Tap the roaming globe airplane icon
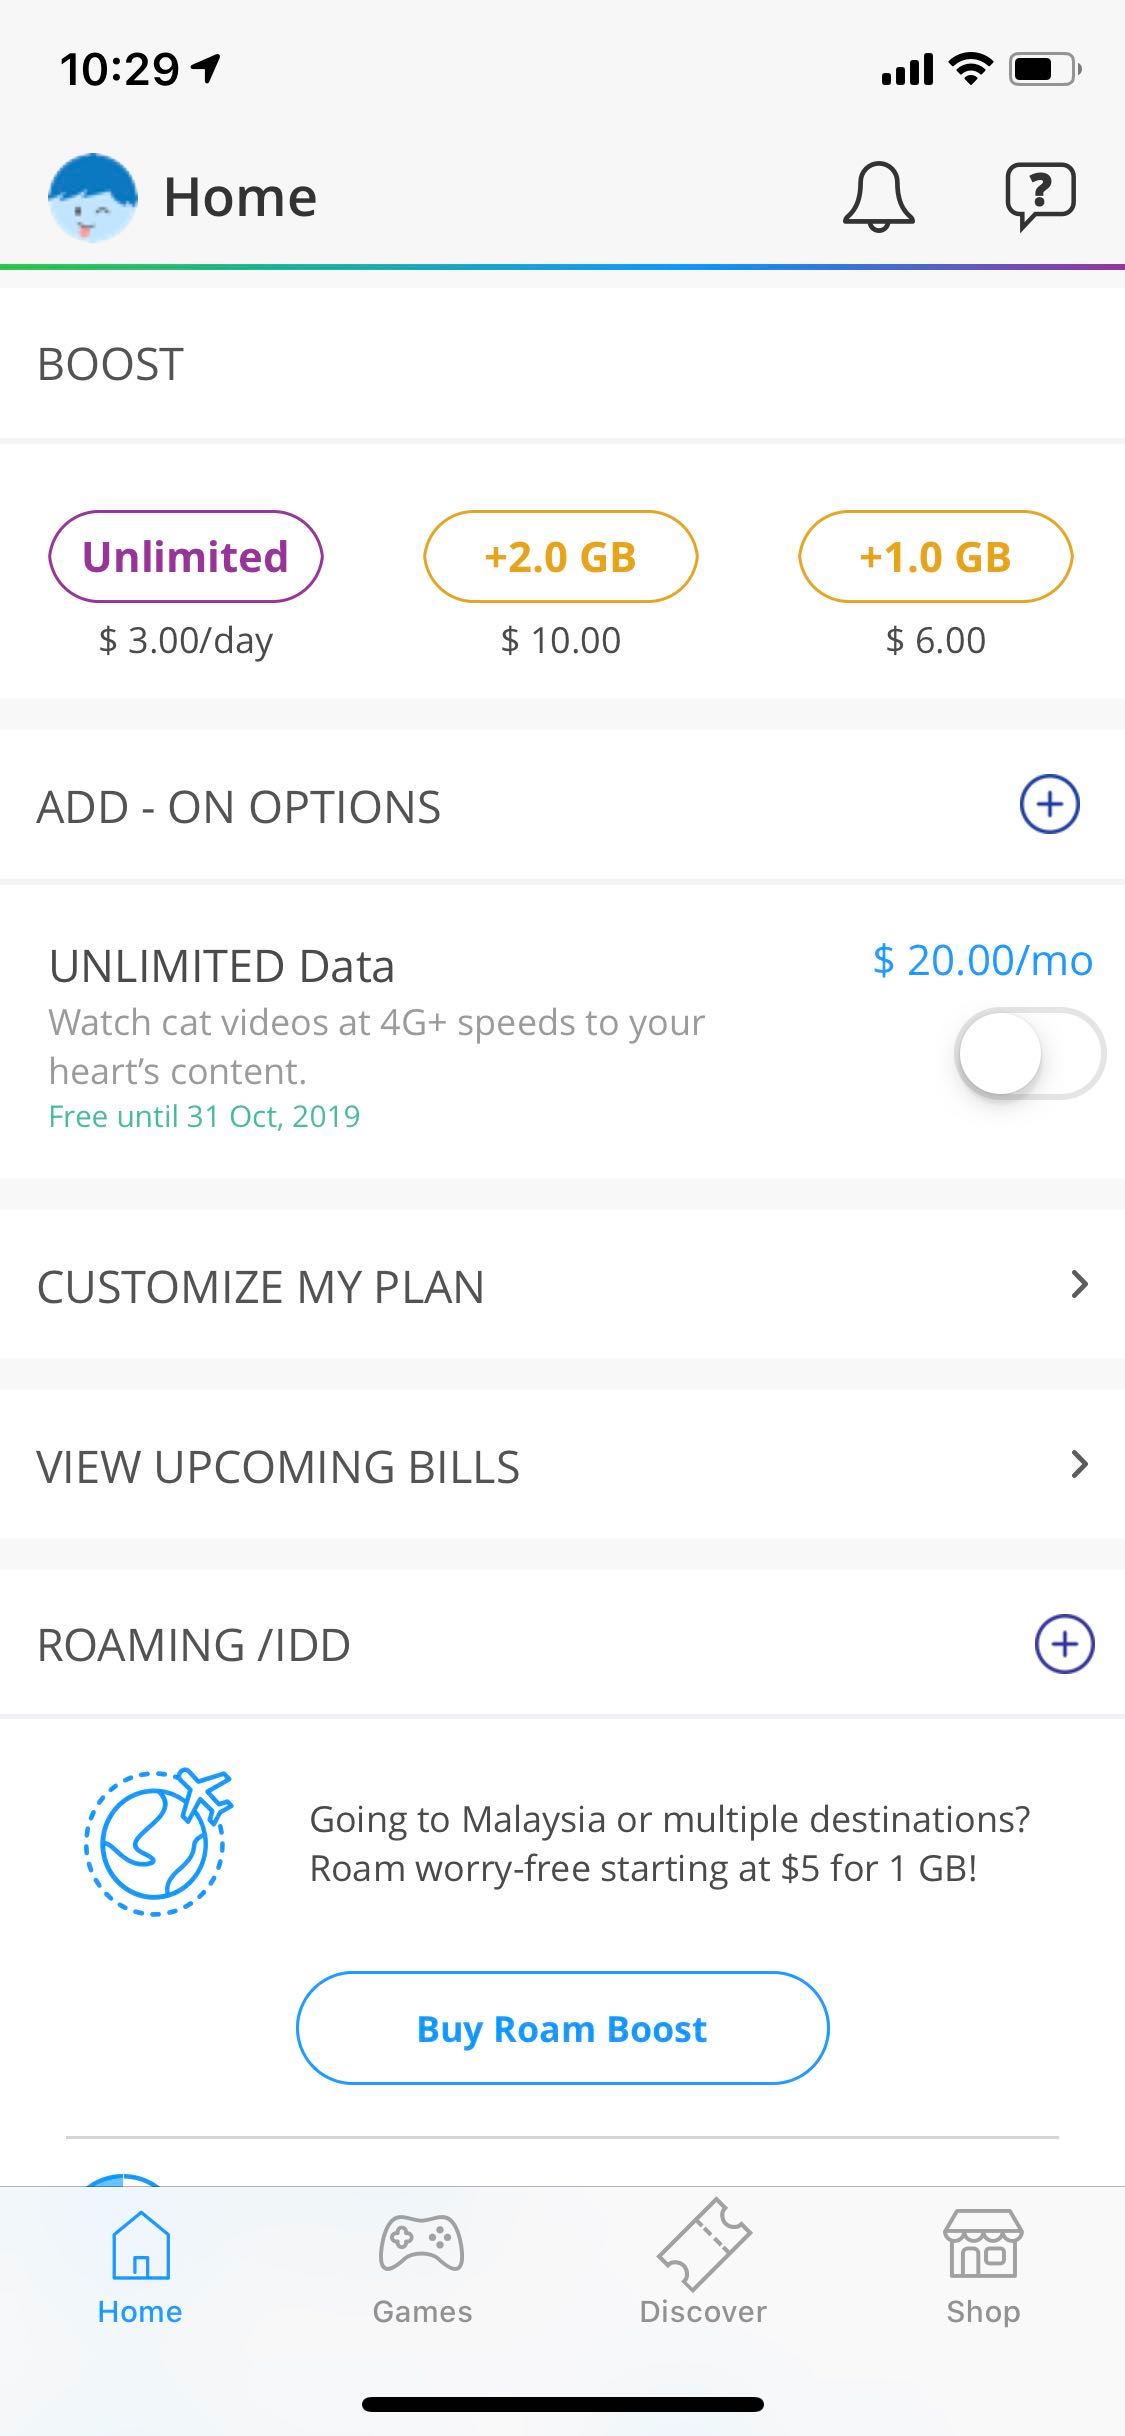Viewport: 1125px width, 2436px height. (x=158, y=1841)
